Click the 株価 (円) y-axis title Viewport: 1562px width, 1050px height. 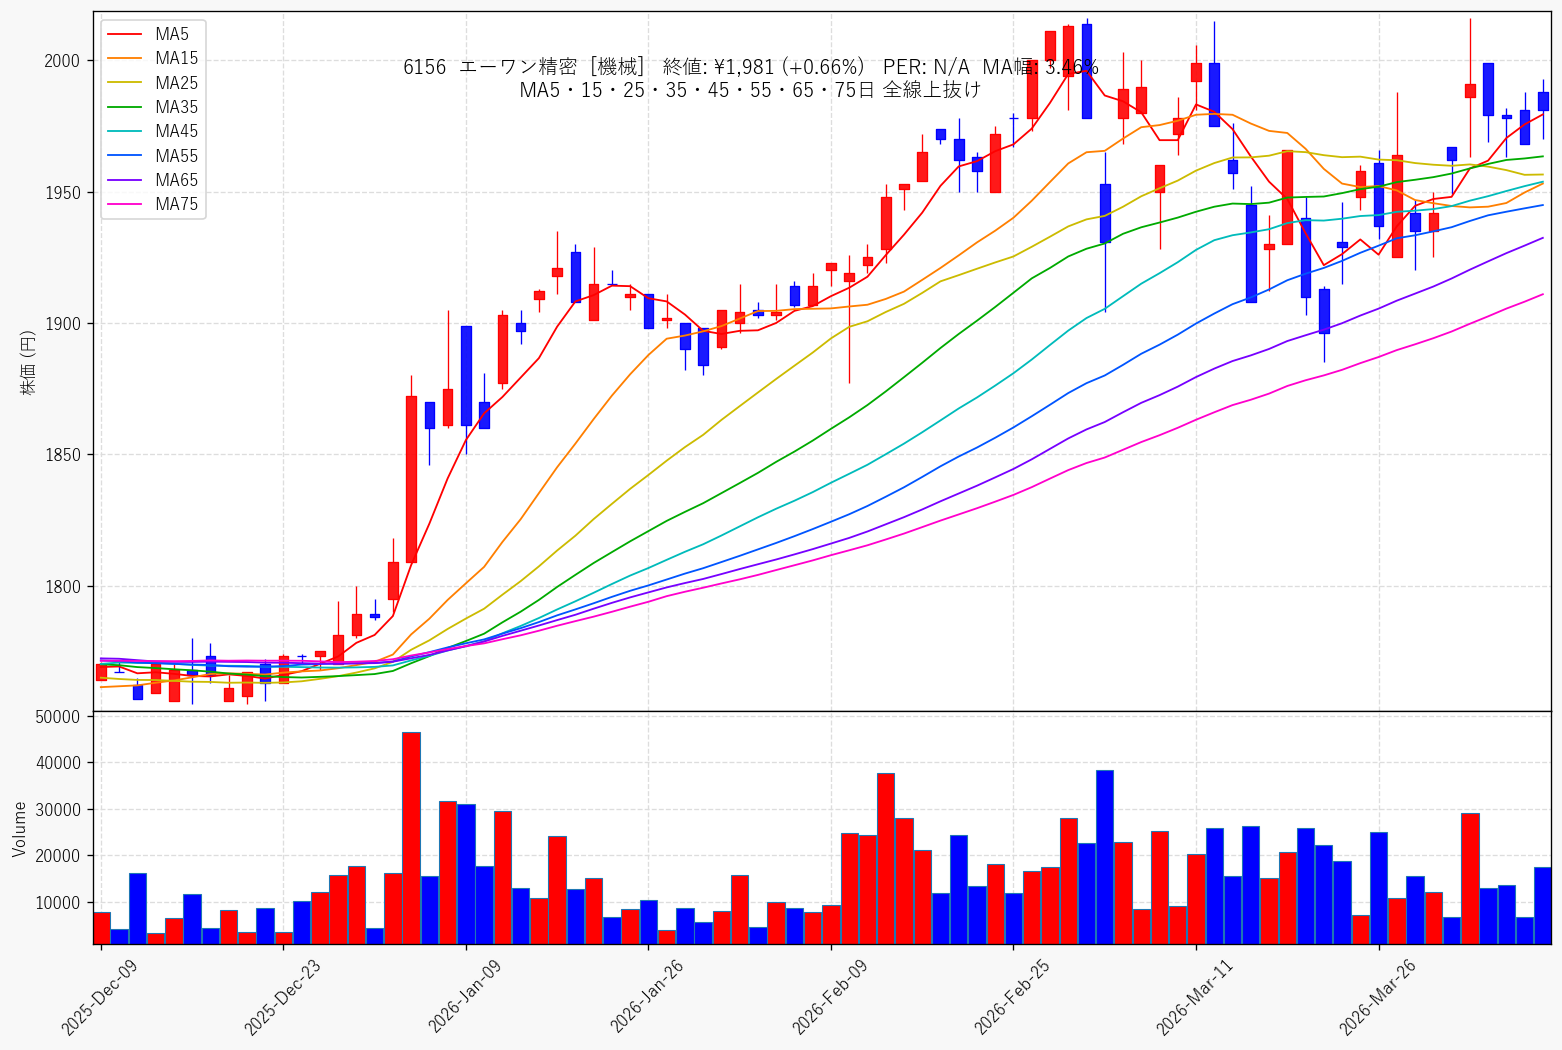pos(28,362)
